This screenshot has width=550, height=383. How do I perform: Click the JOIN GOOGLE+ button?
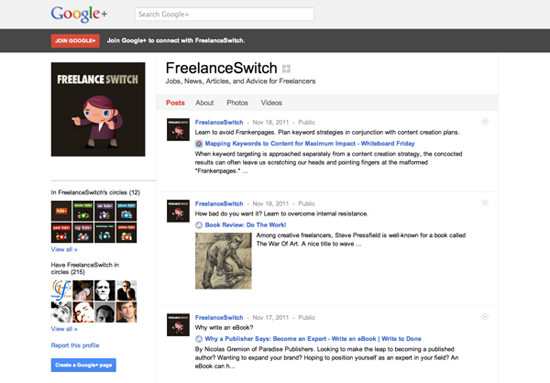point(75,41)
